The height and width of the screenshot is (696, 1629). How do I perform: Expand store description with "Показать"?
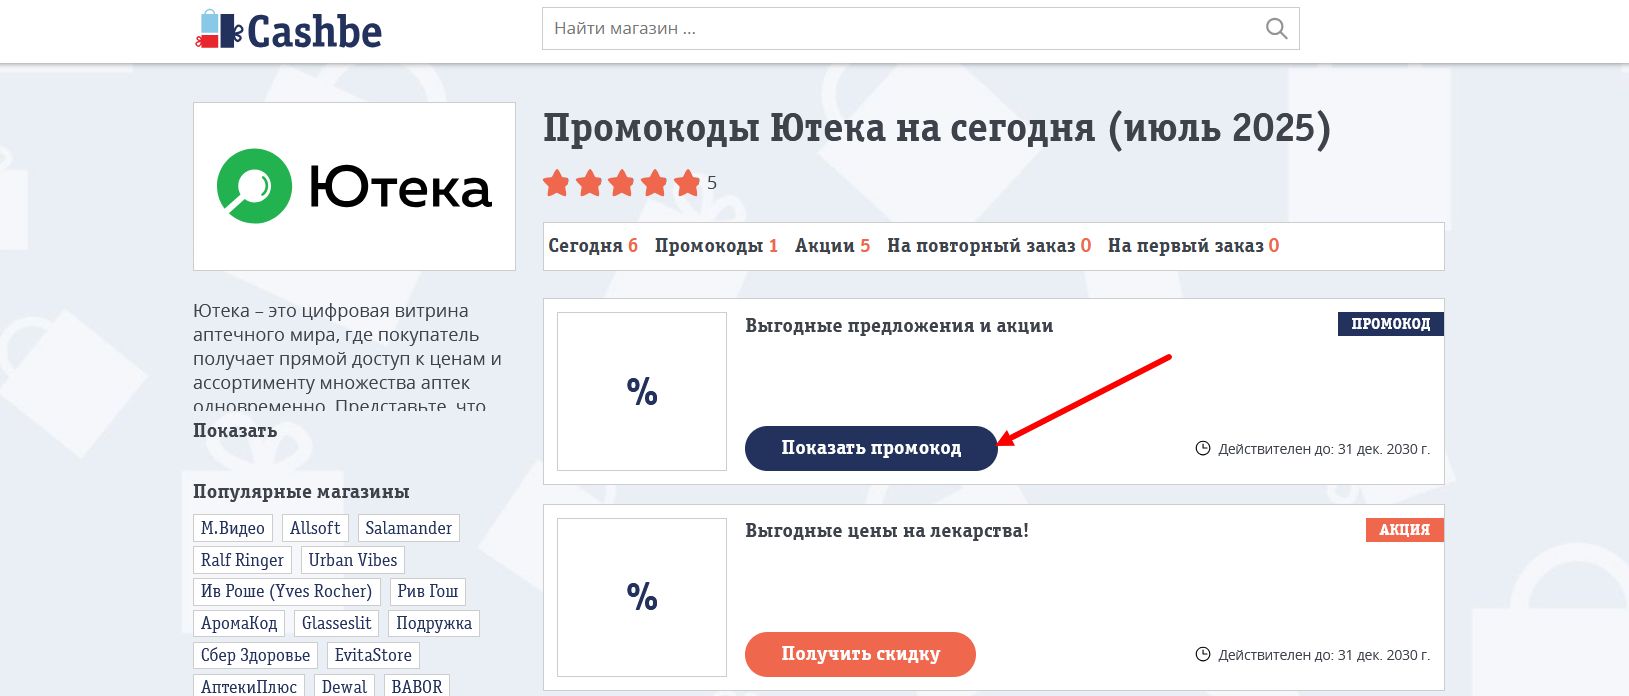tap(235, 431)
